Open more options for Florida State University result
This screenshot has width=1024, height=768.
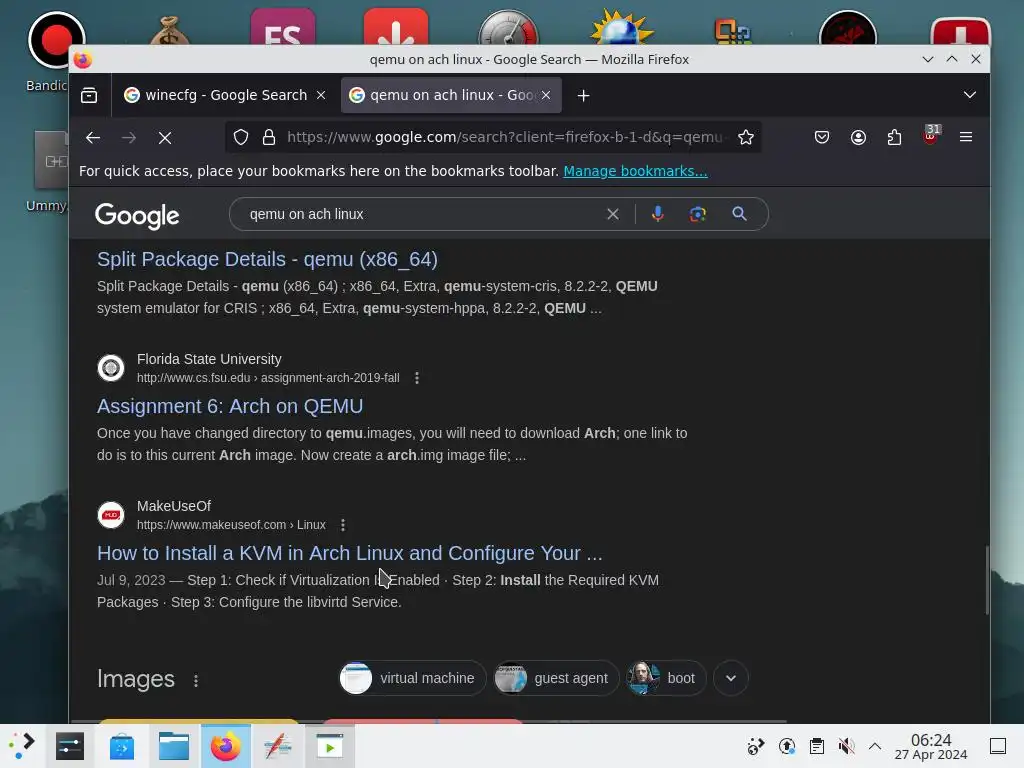coord(417,378)
